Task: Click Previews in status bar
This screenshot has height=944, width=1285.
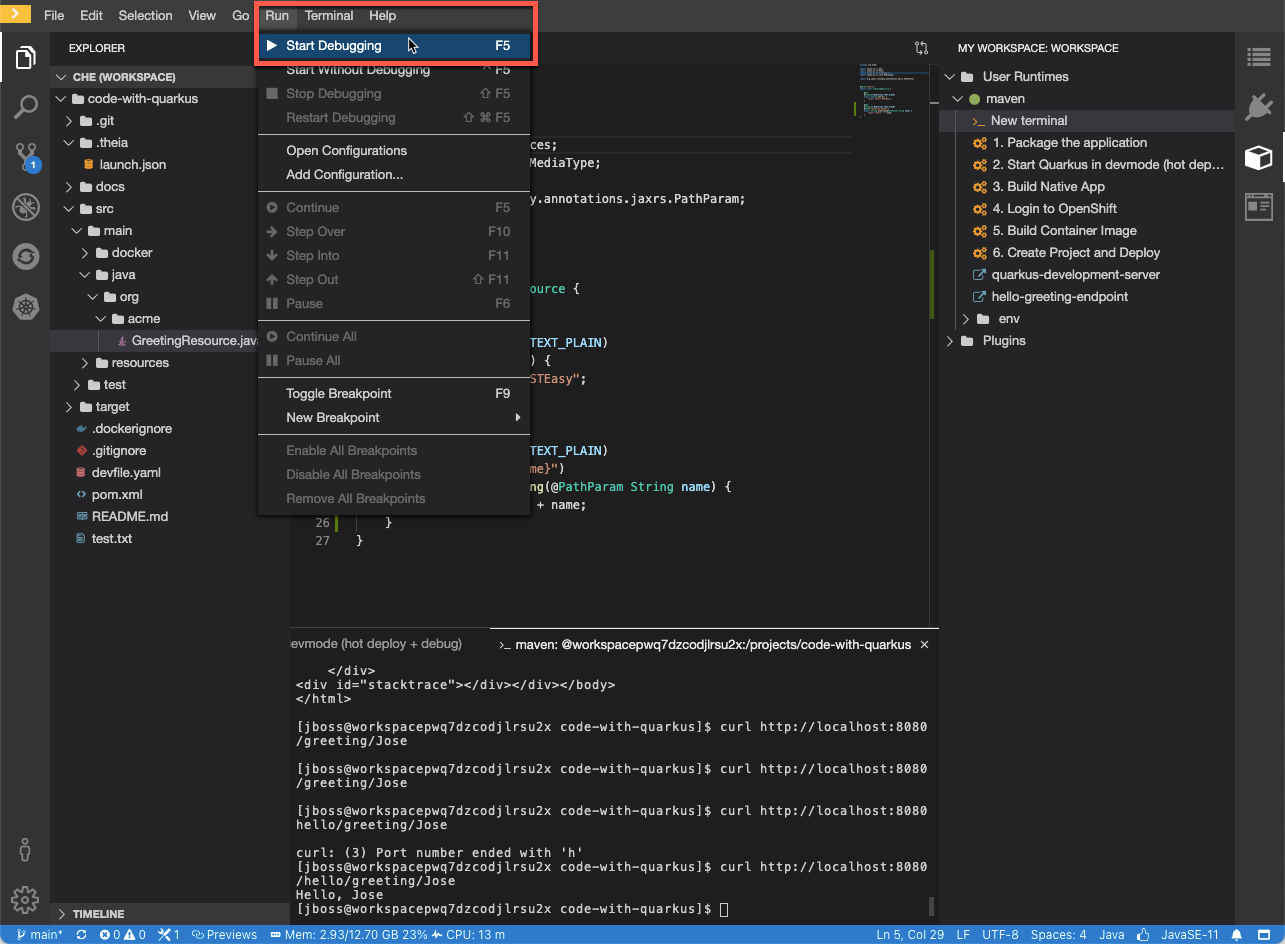Action: click(224, 934)
